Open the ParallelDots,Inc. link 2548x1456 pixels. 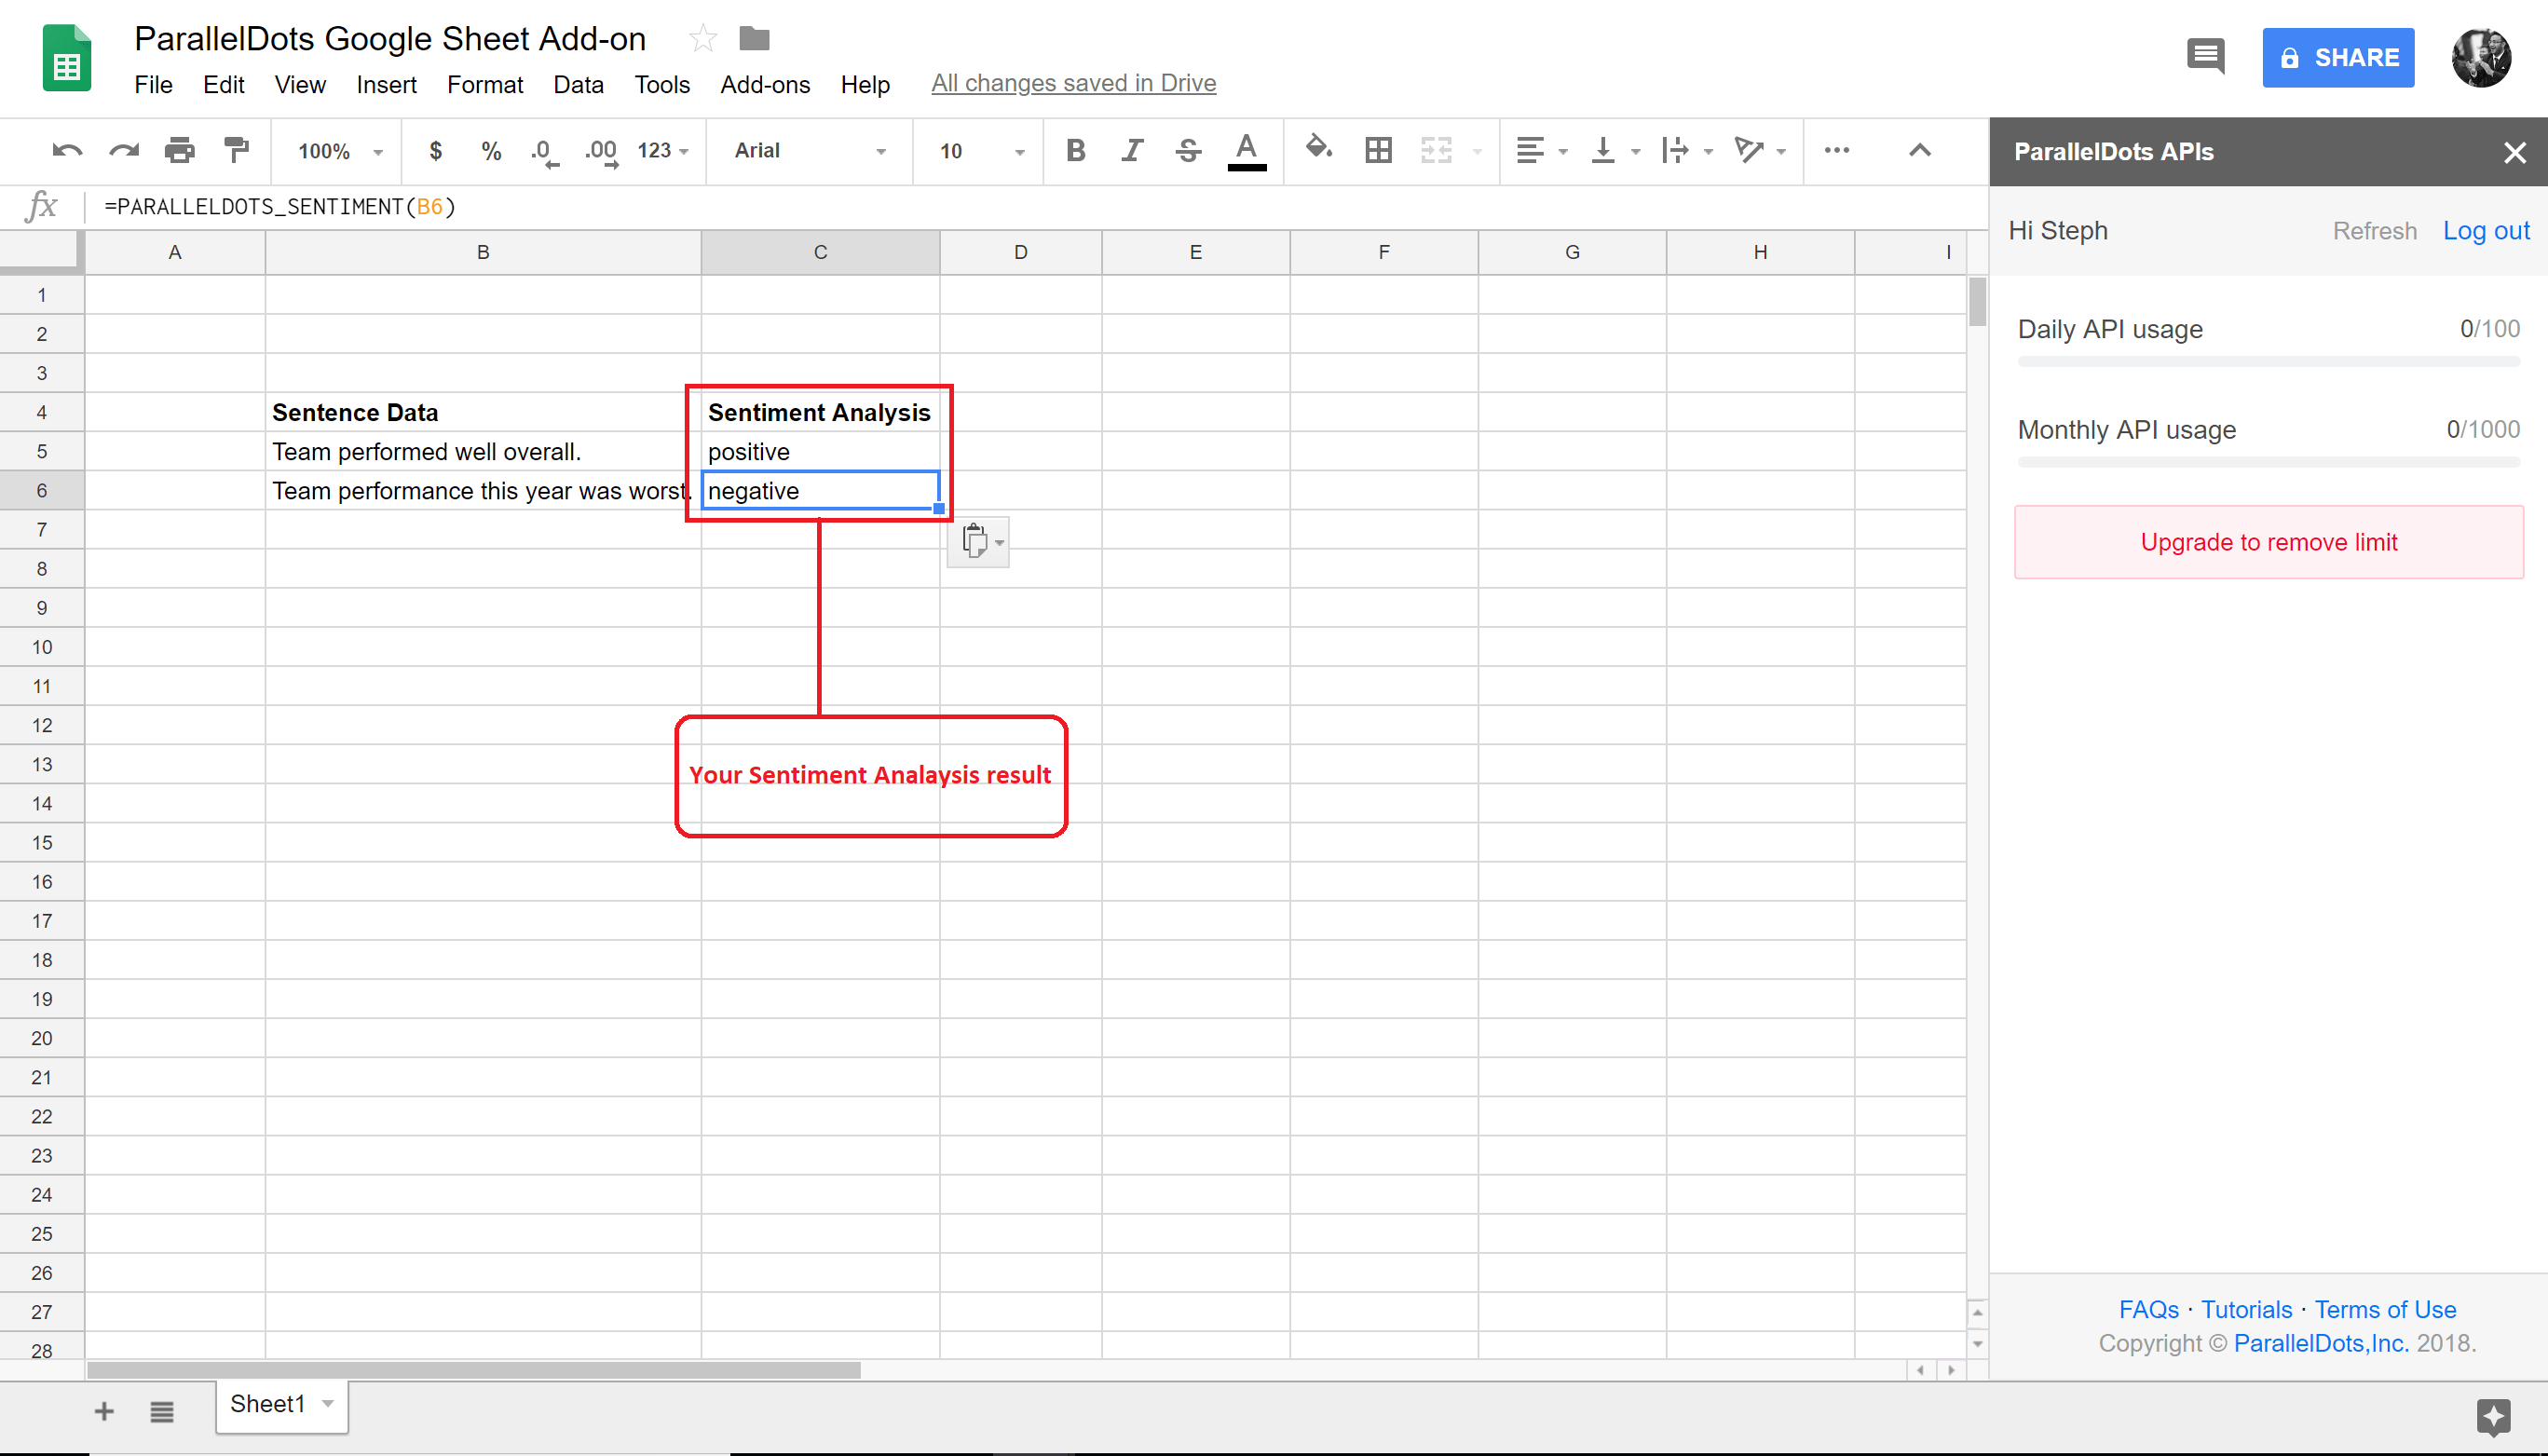[2321, 1343]
